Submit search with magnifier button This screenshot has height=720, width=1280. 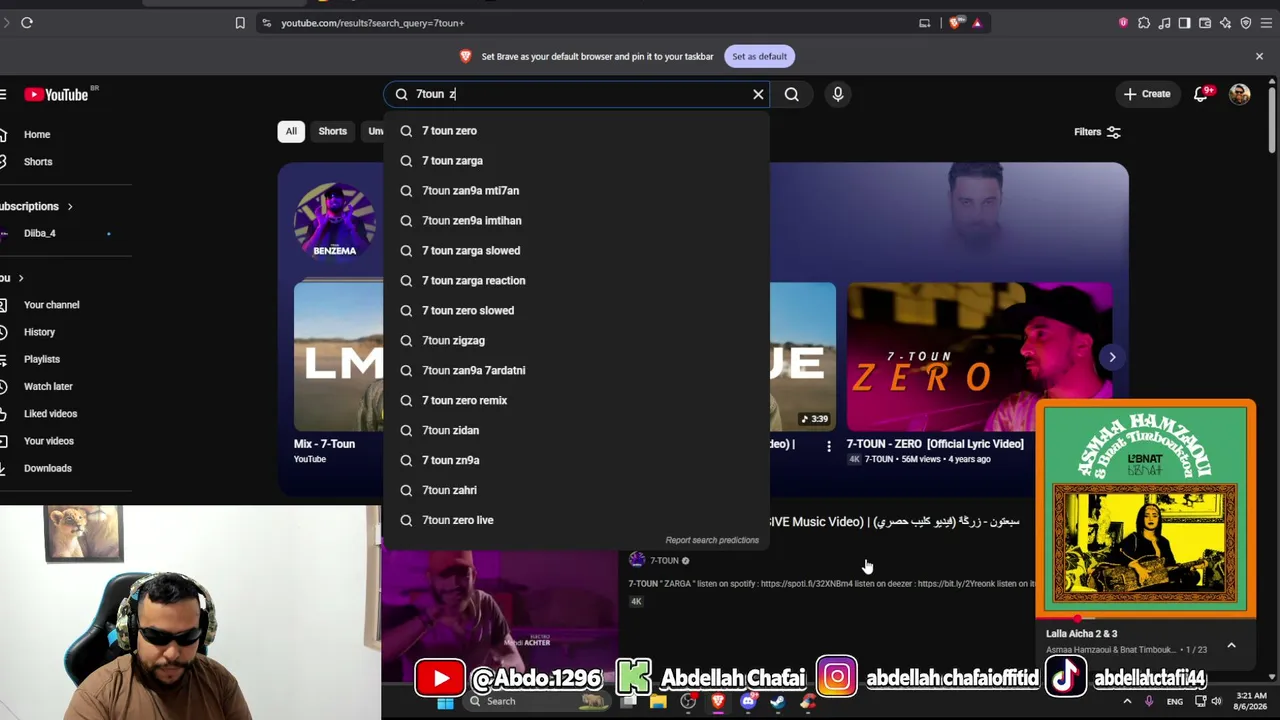click(792, 94)
